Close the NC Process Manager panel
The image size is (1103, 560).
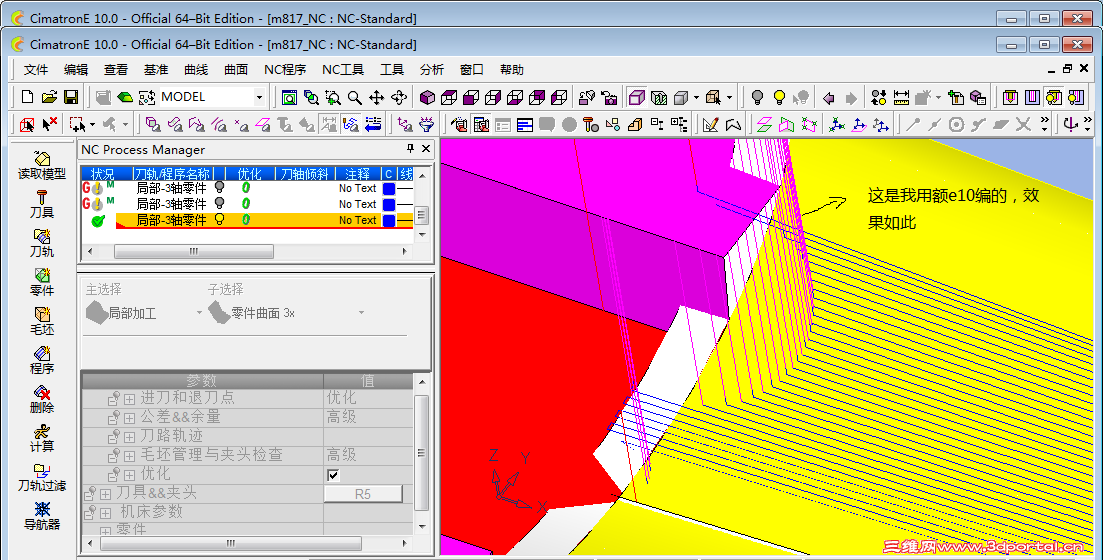tap(426, 149)
